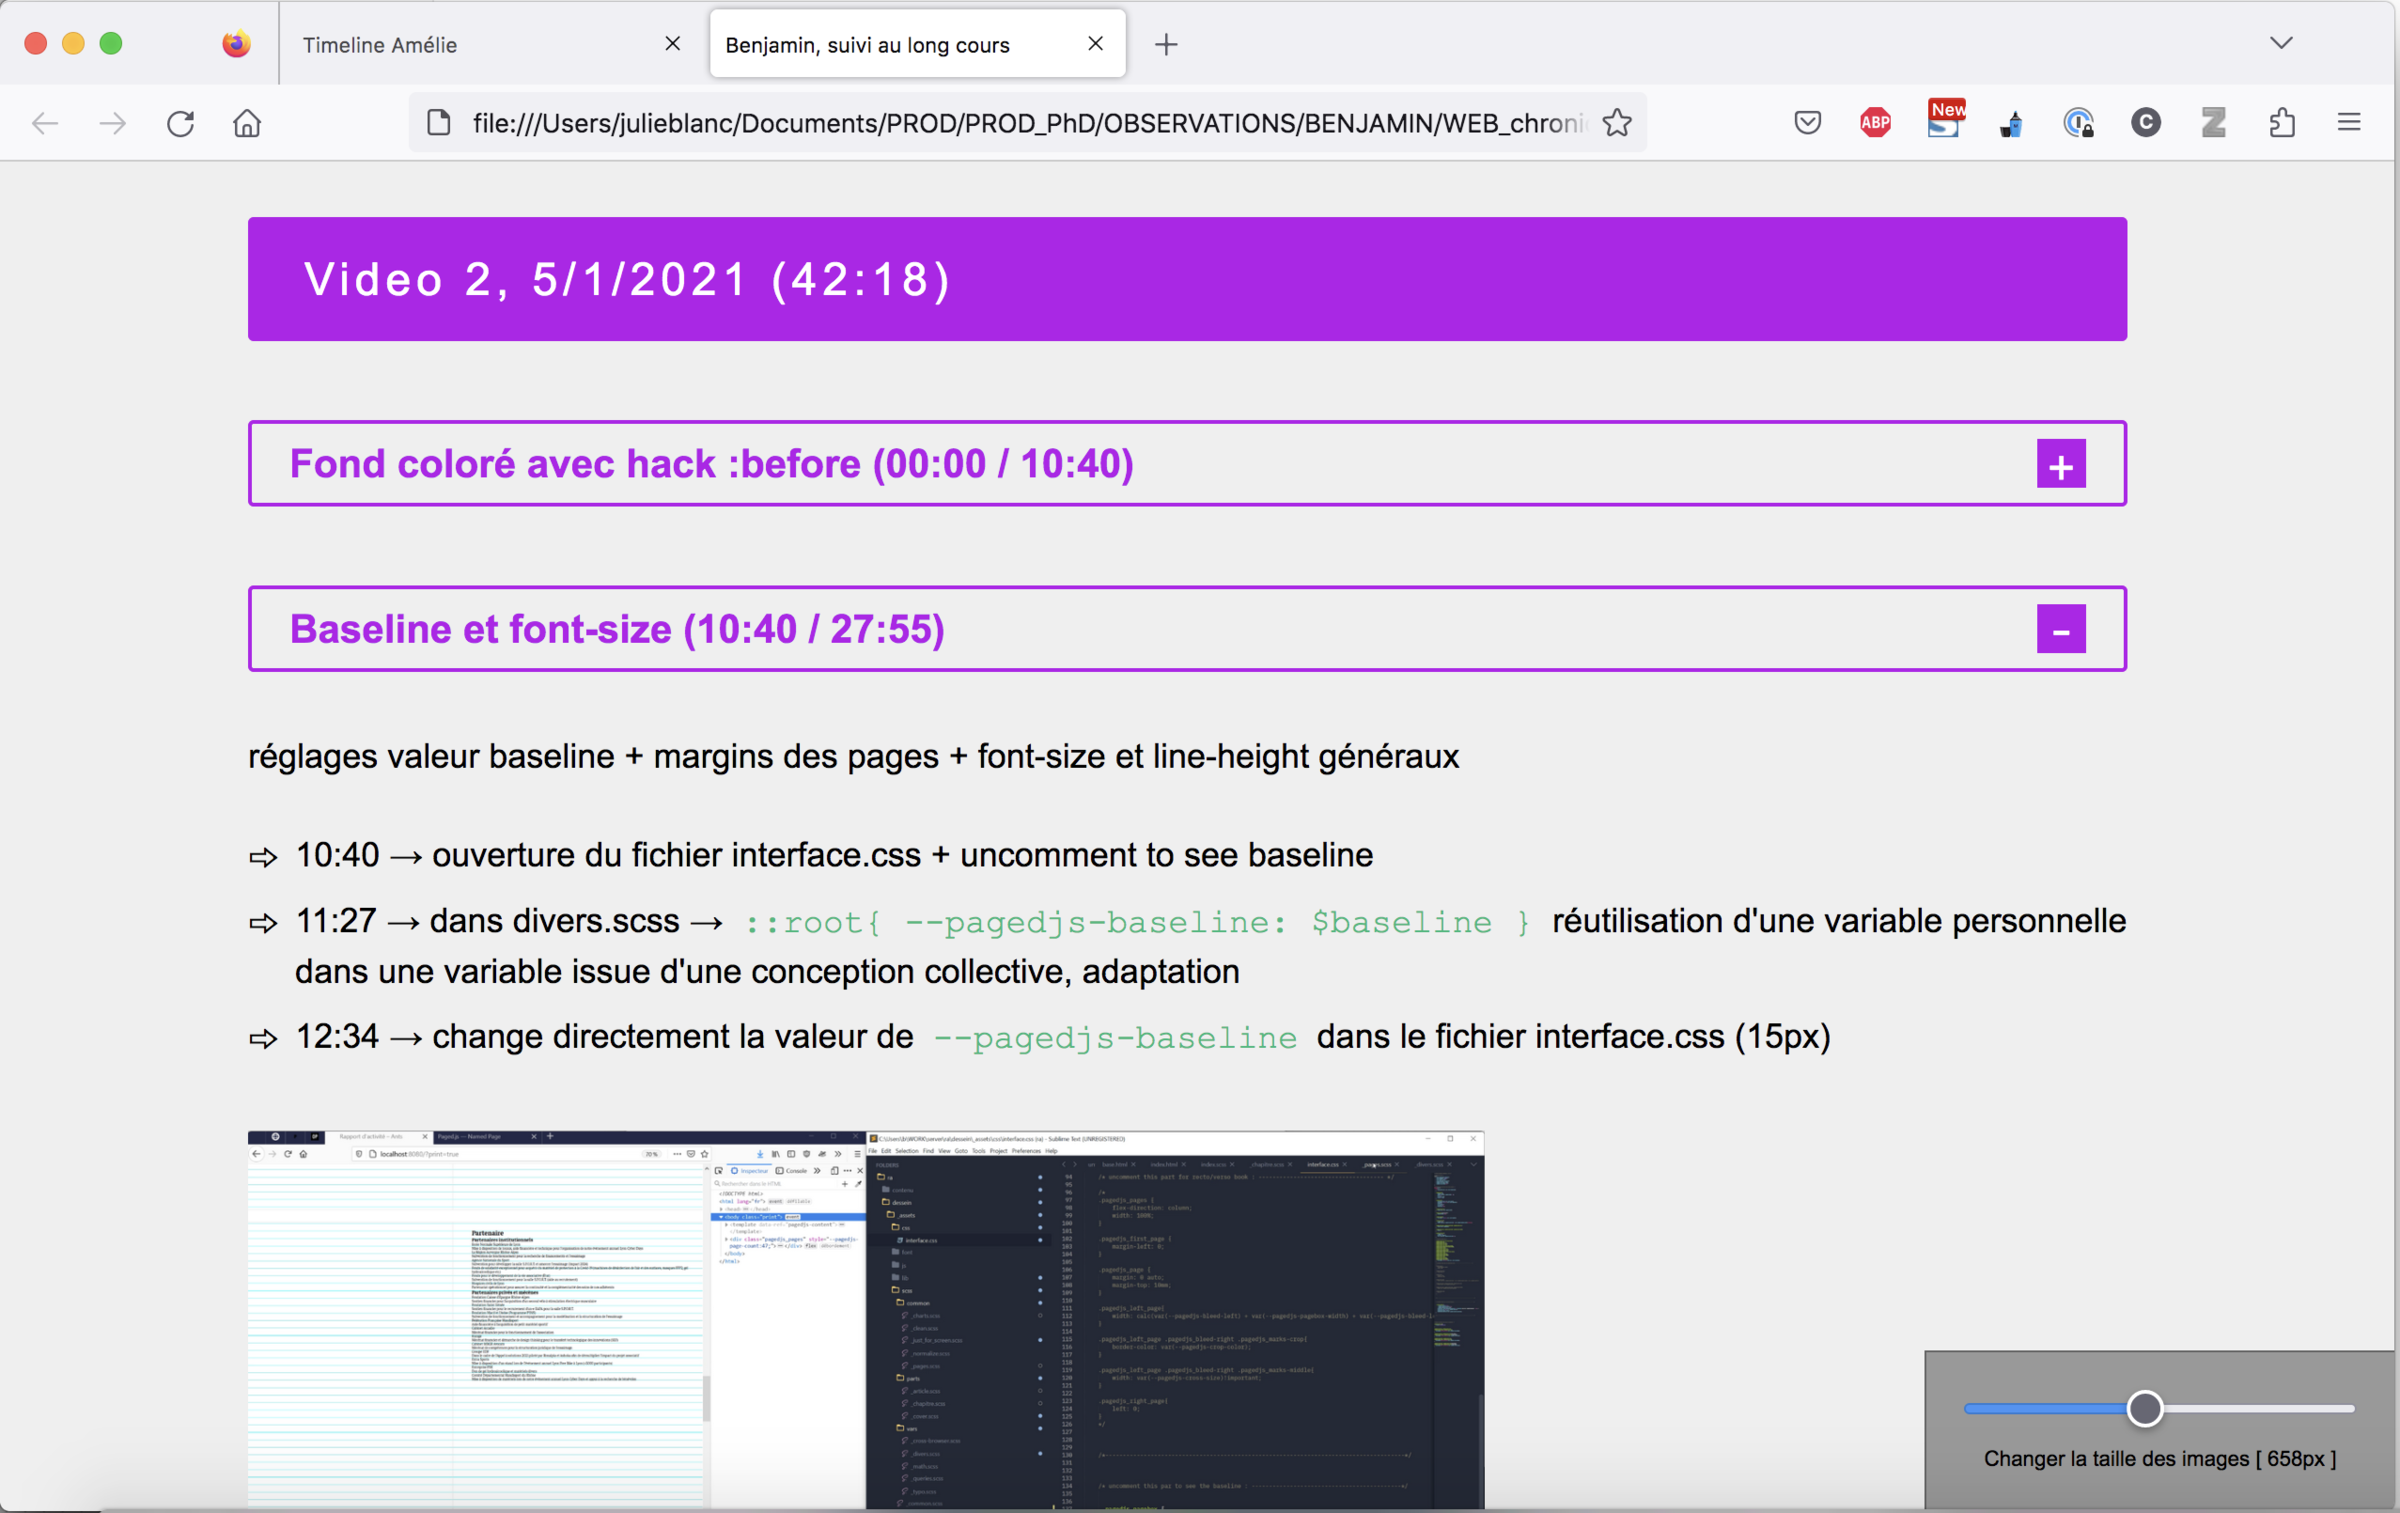Close the Timeline Amélie tab
The image size is (2400, 1513).
pos(672,44)
